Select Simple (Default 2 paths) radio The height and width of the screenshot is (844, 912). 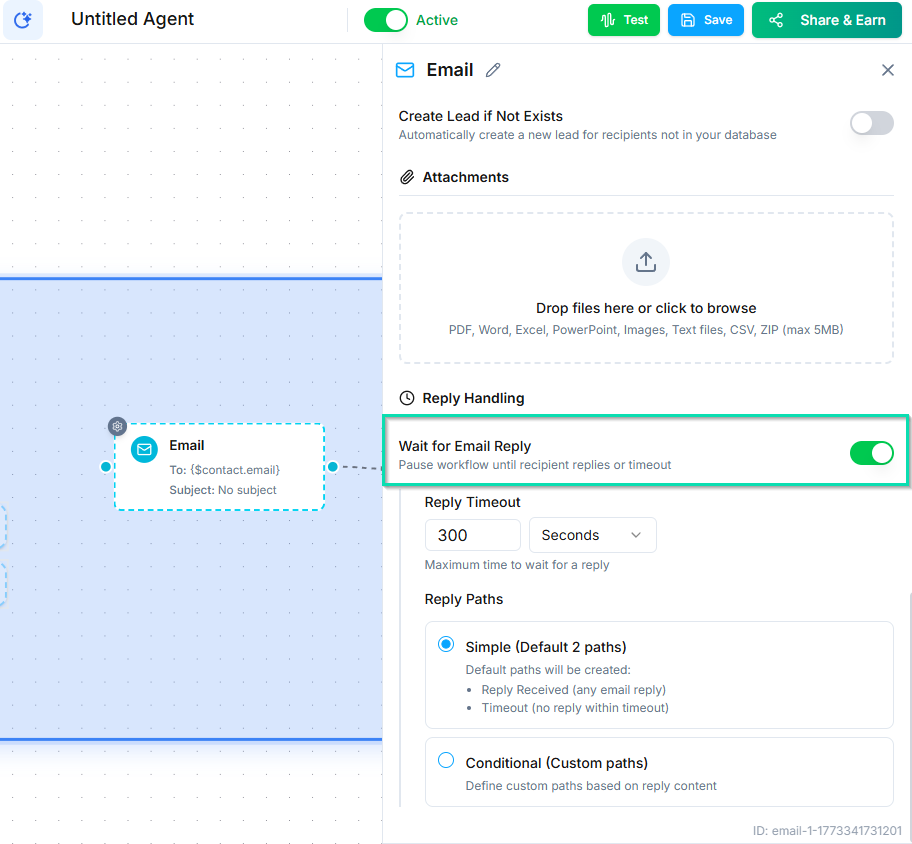point(446,645)
